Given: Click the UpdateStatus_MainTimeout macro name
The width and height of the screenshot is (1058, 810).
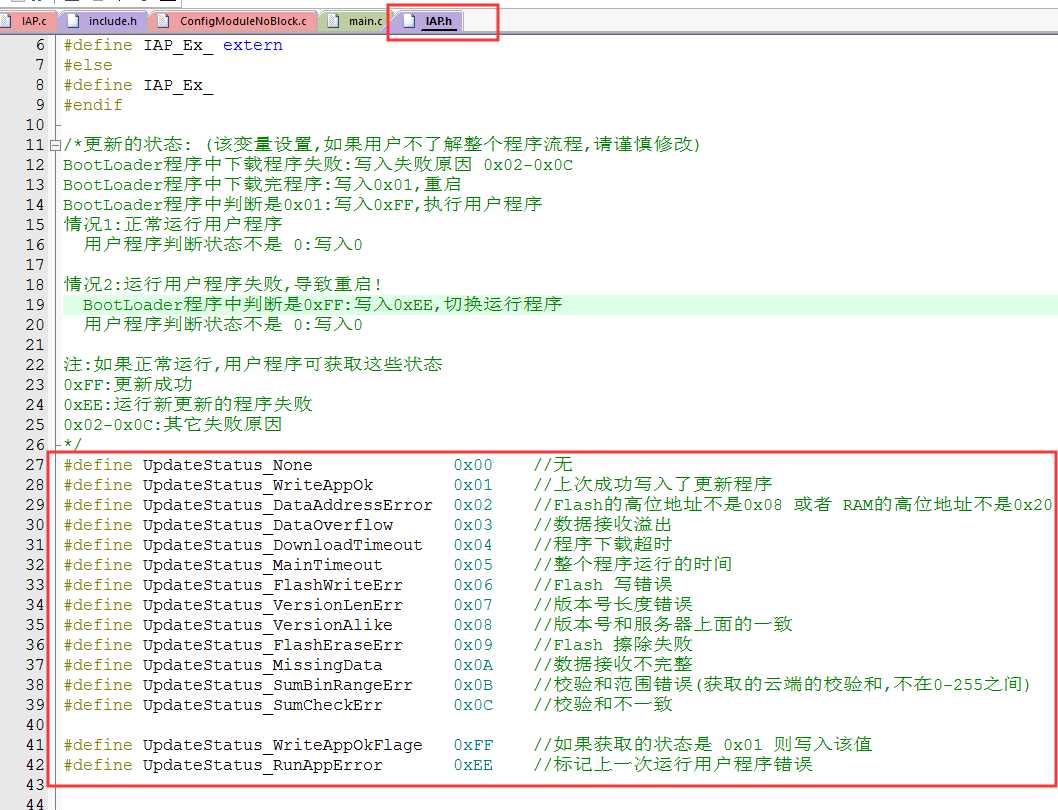Looking at the screenshot, I should tap(262, 564).
